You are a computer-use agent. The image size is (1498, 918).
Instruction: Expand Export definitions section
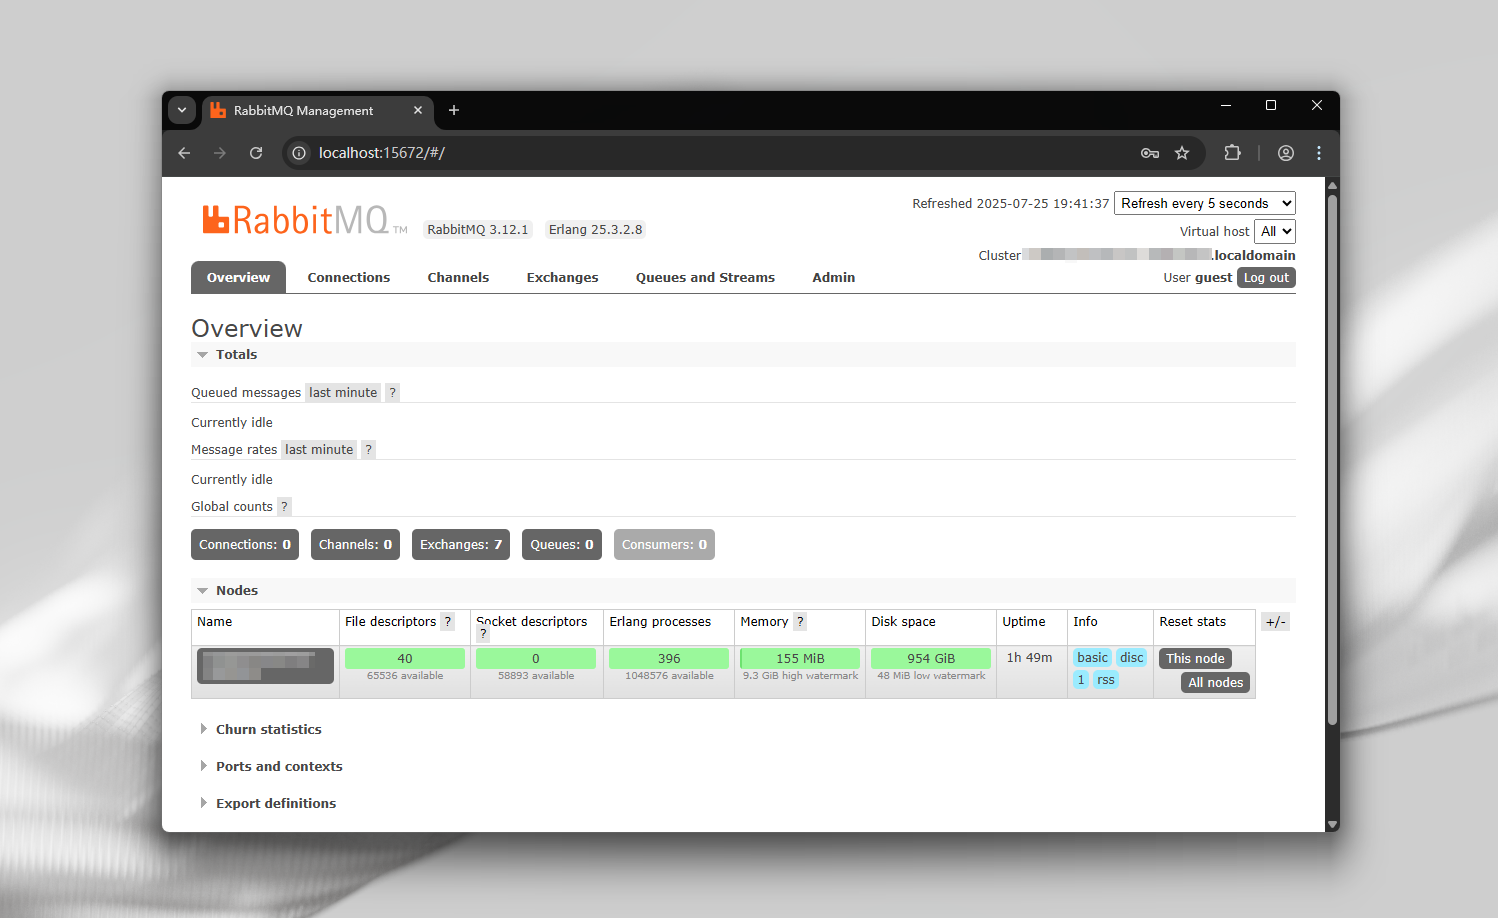(267, 804)
